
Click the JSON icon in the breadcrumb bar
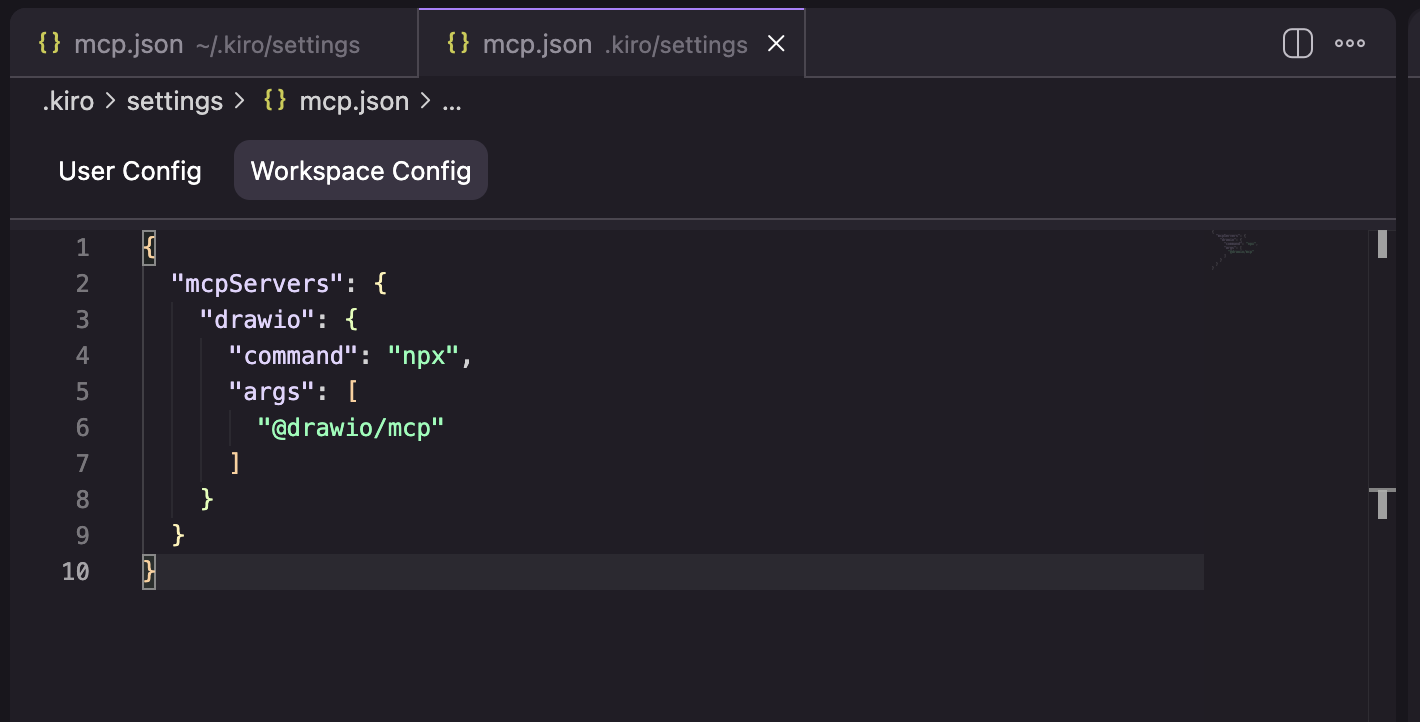click(274, 100)
